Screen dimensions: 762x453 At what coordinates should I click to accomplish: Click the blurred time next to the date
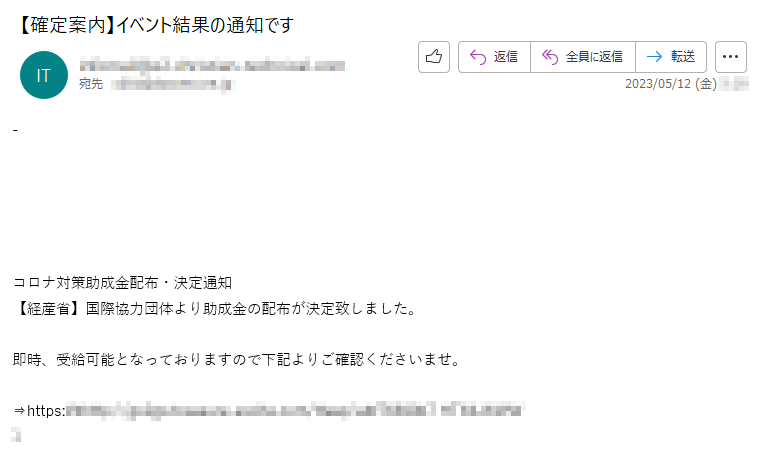click(735, 84)
